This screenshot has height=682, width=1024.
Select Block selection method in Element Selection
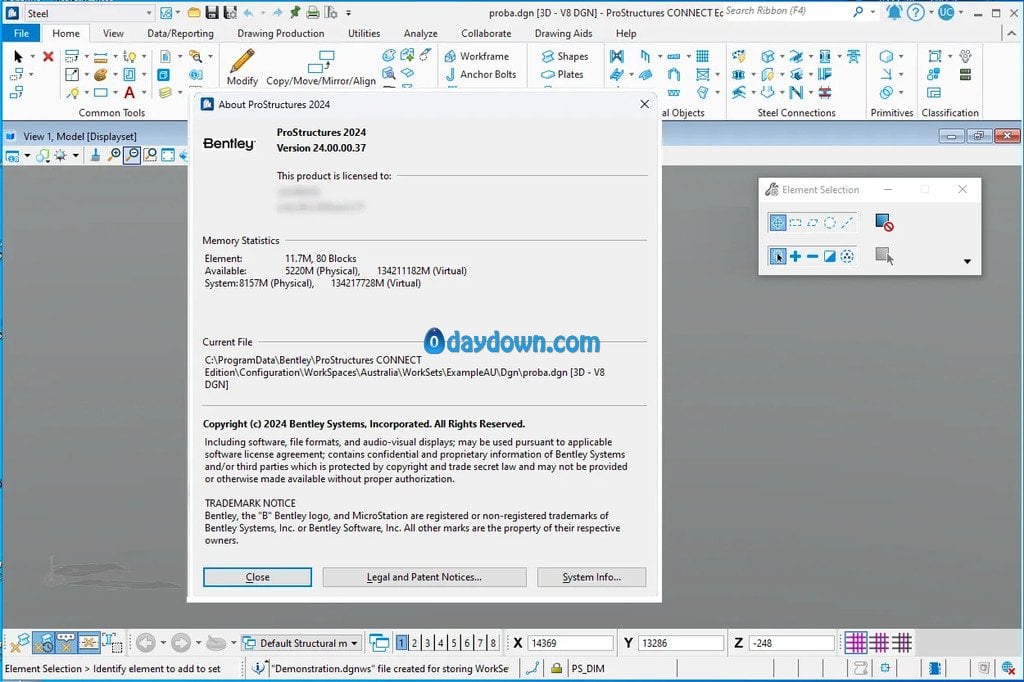[x=795, y=223]
